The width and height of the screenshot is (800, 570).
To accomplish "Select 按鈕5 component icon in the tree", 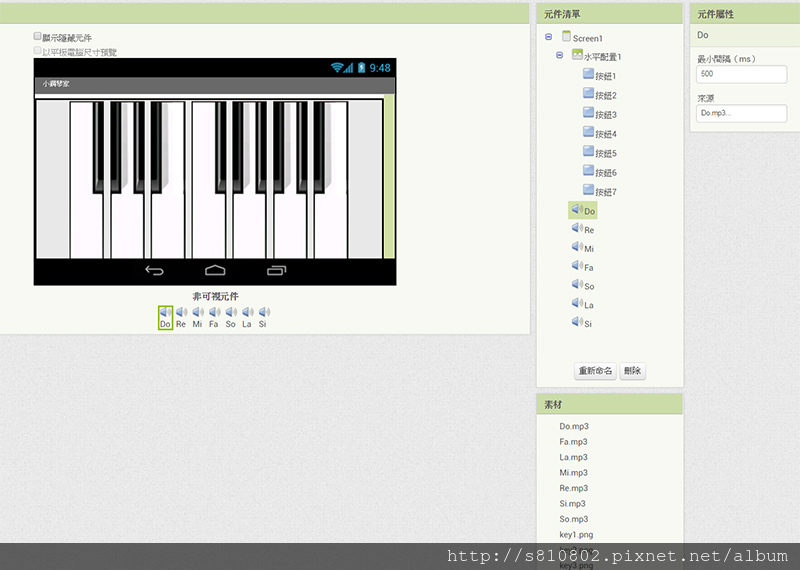I will pos(588,152).
